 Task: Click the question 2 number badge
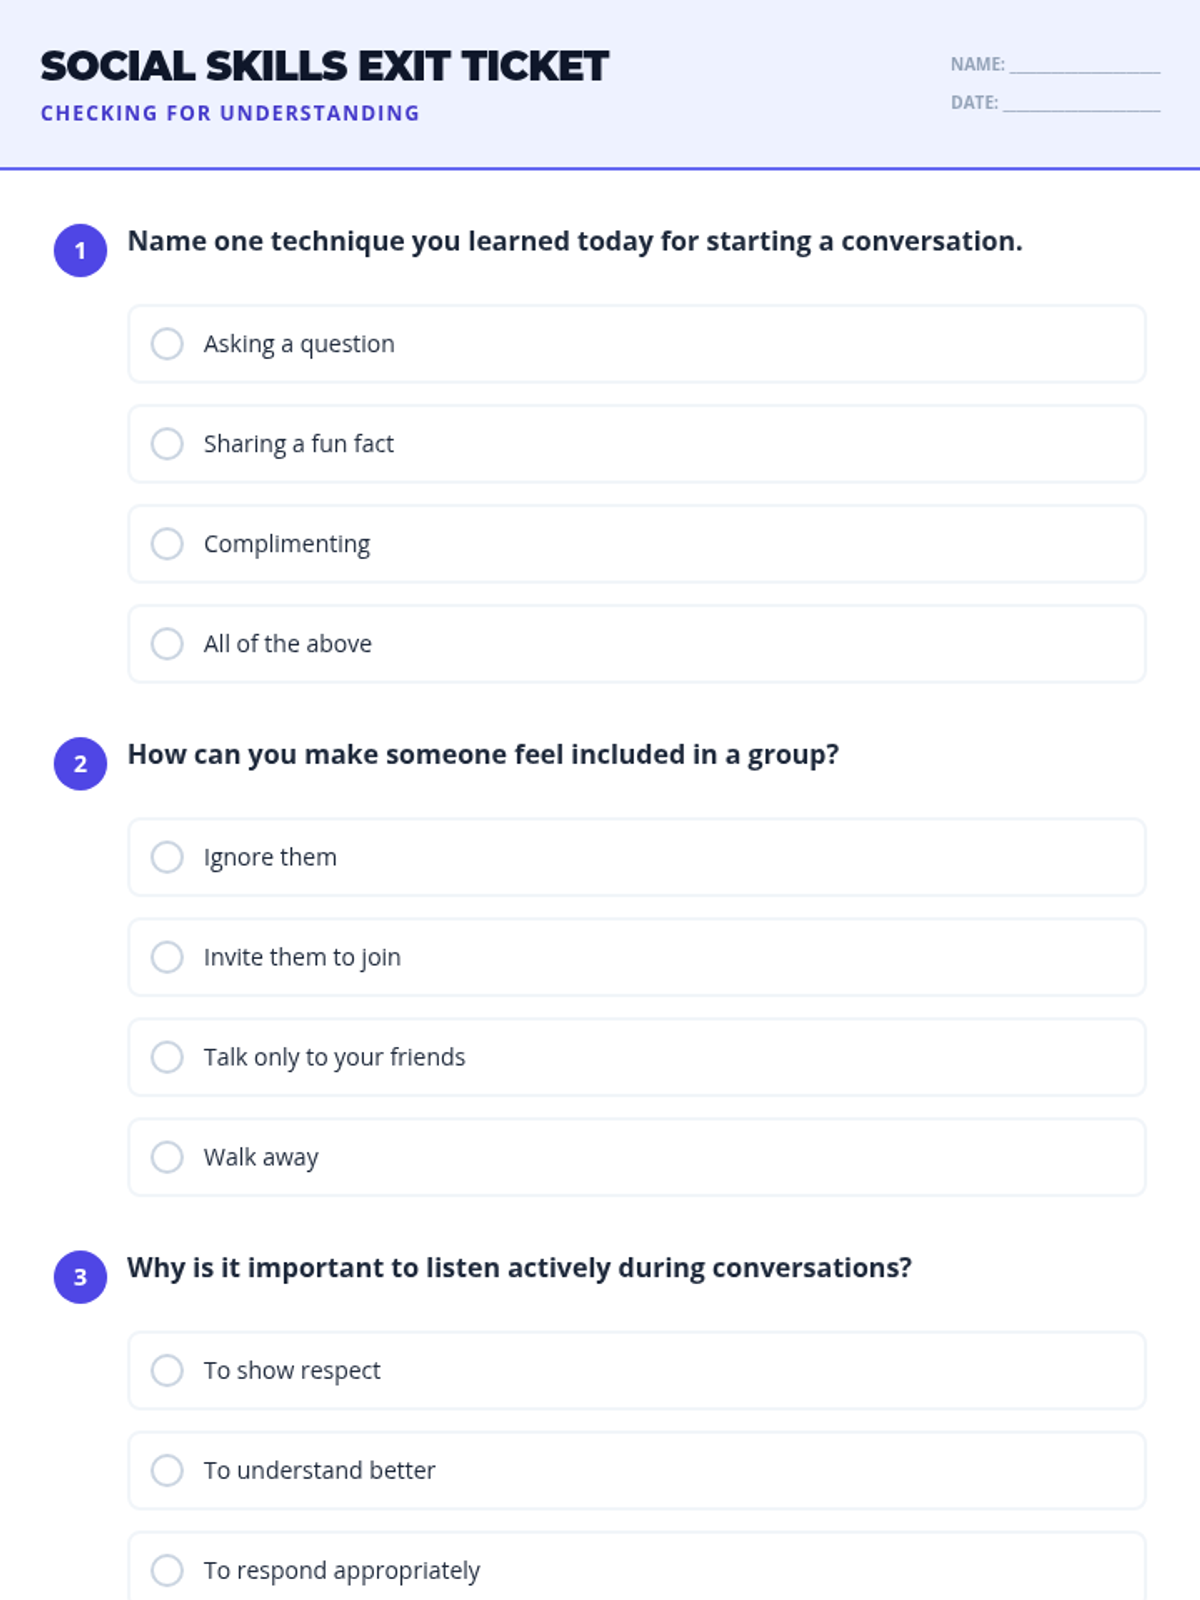pos(80,764)
